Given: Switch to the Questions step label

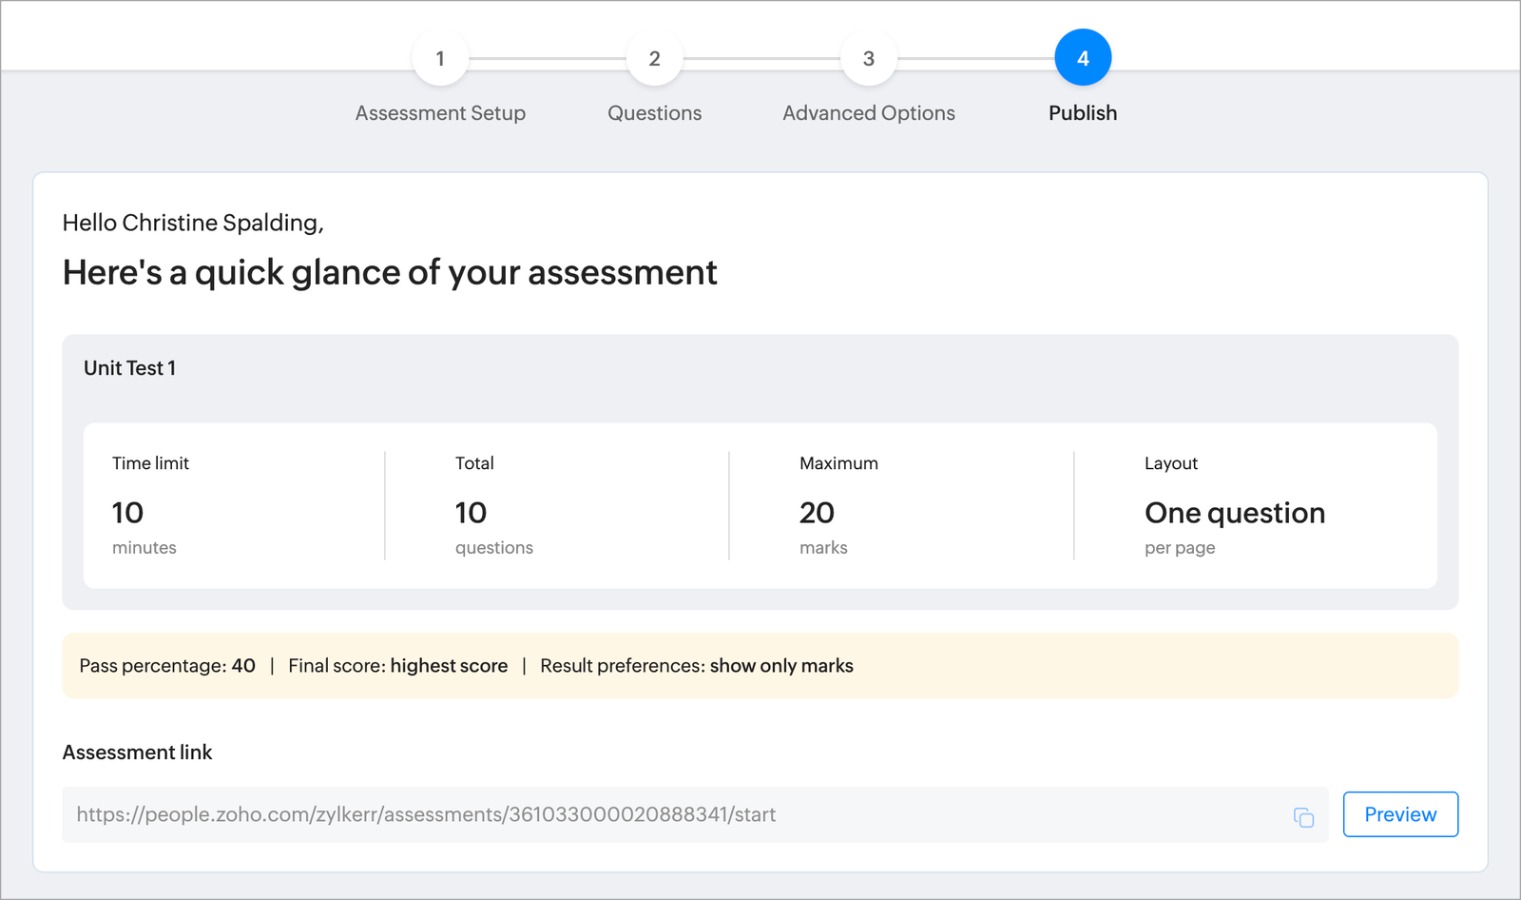Looking at the screenshot, I should (654, 113).
